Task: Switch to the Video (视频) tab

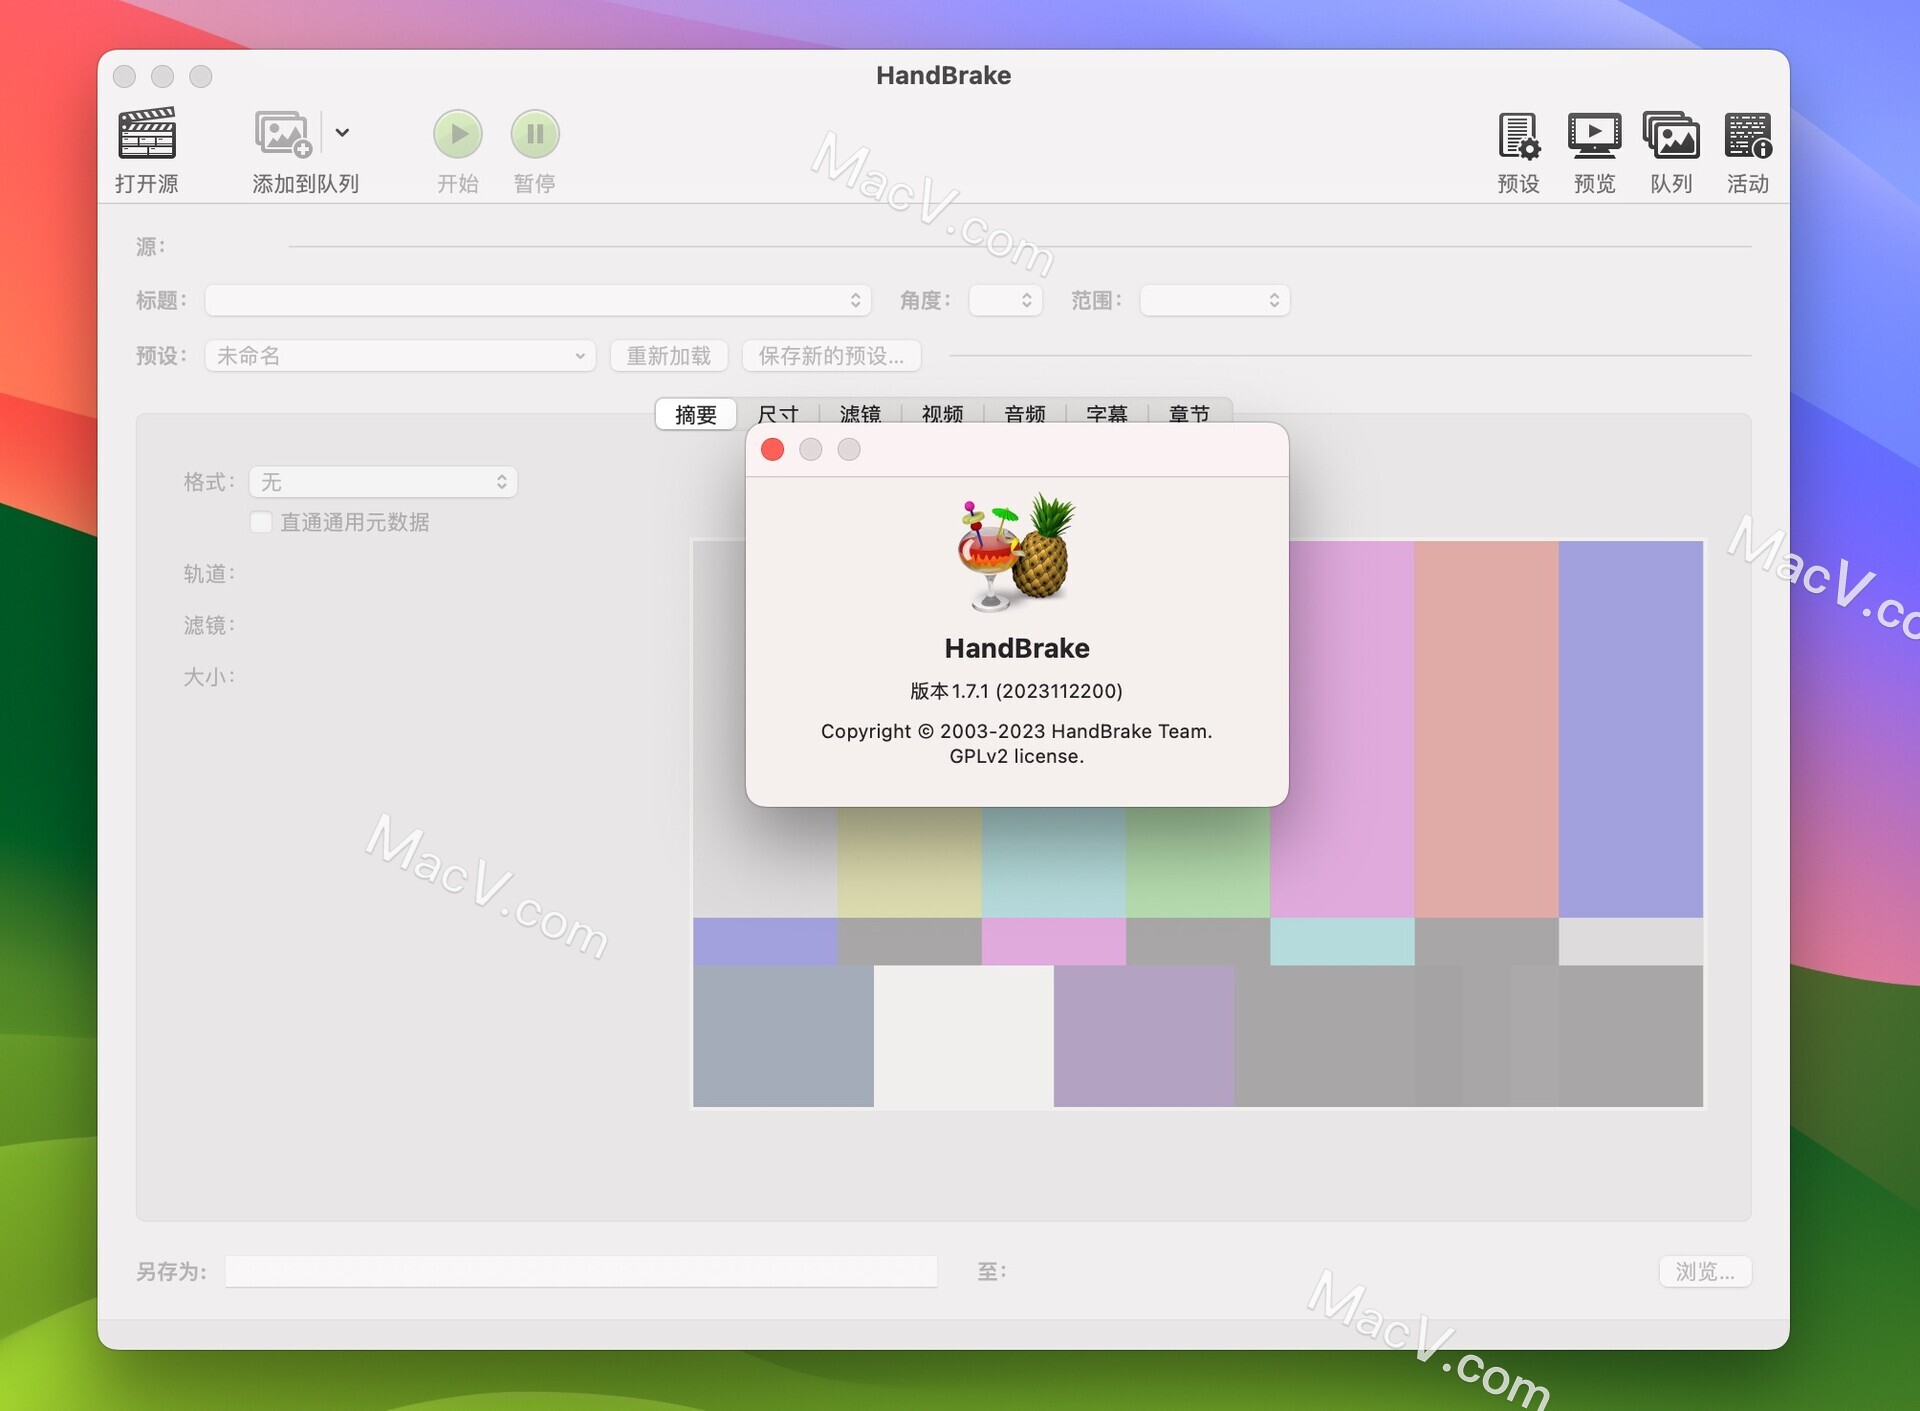Action: (942, 413)
